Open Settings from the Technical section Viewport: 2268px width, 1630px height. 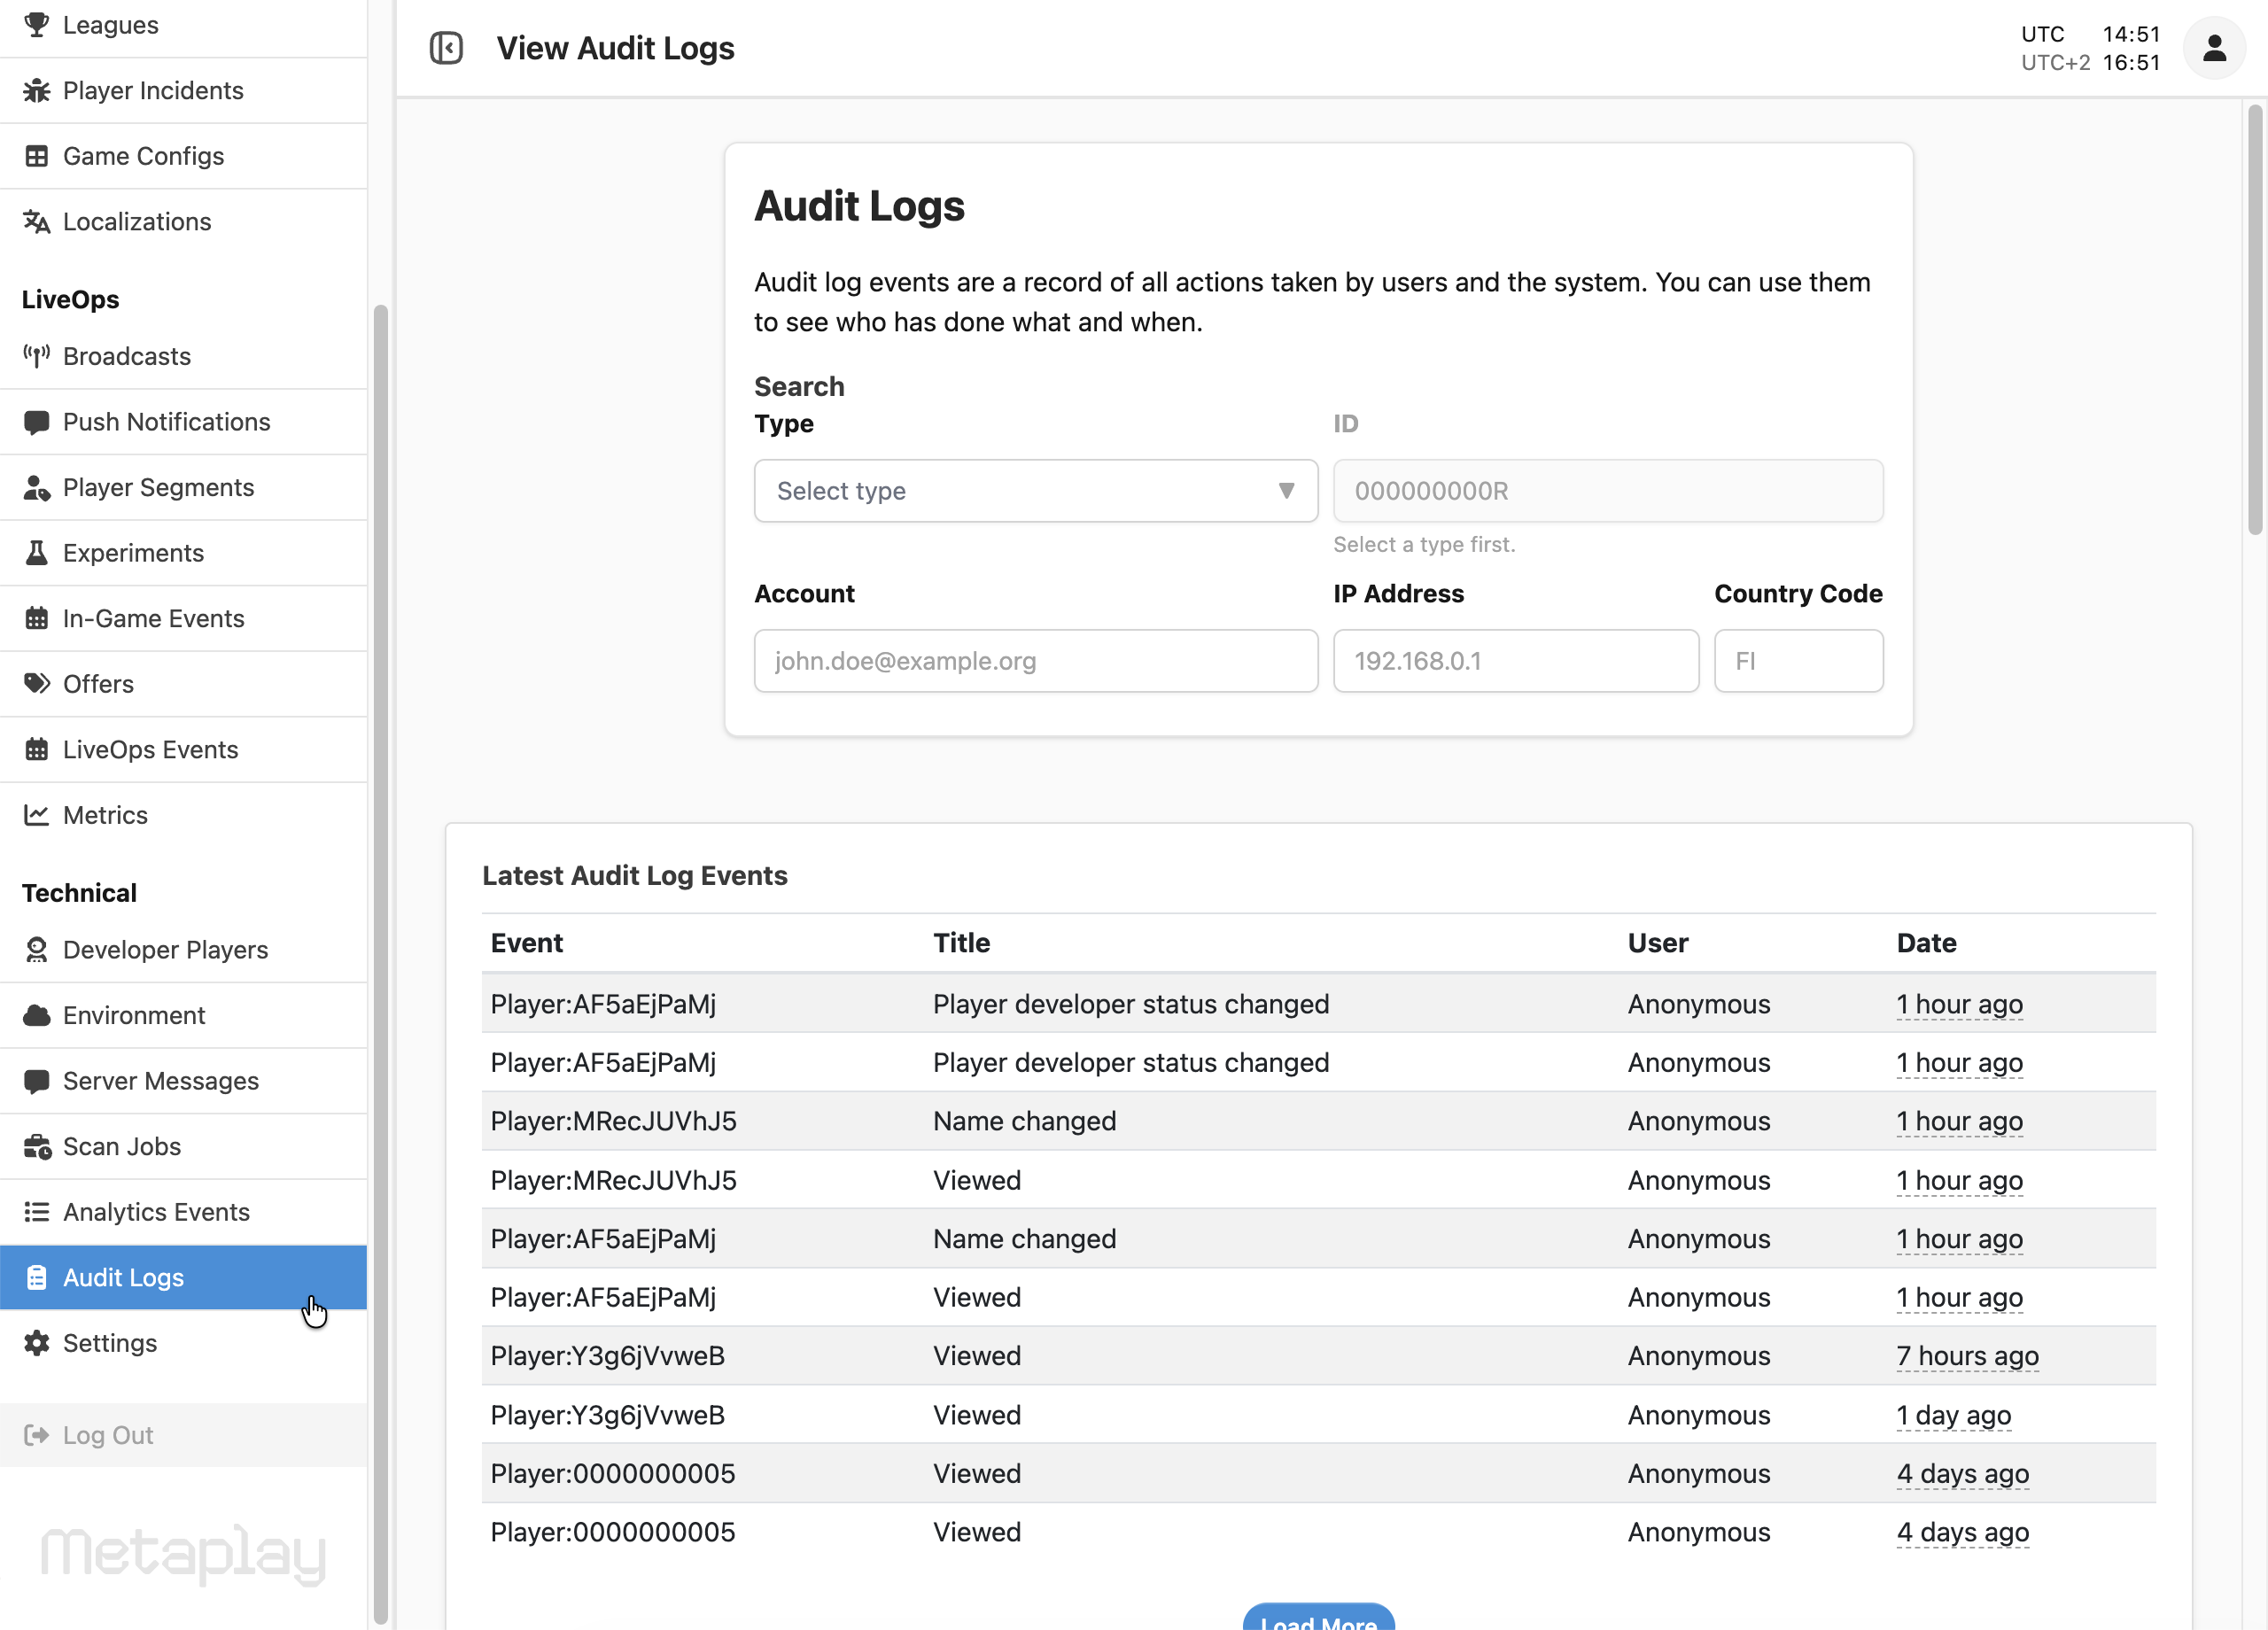(x=109, y=1343)
